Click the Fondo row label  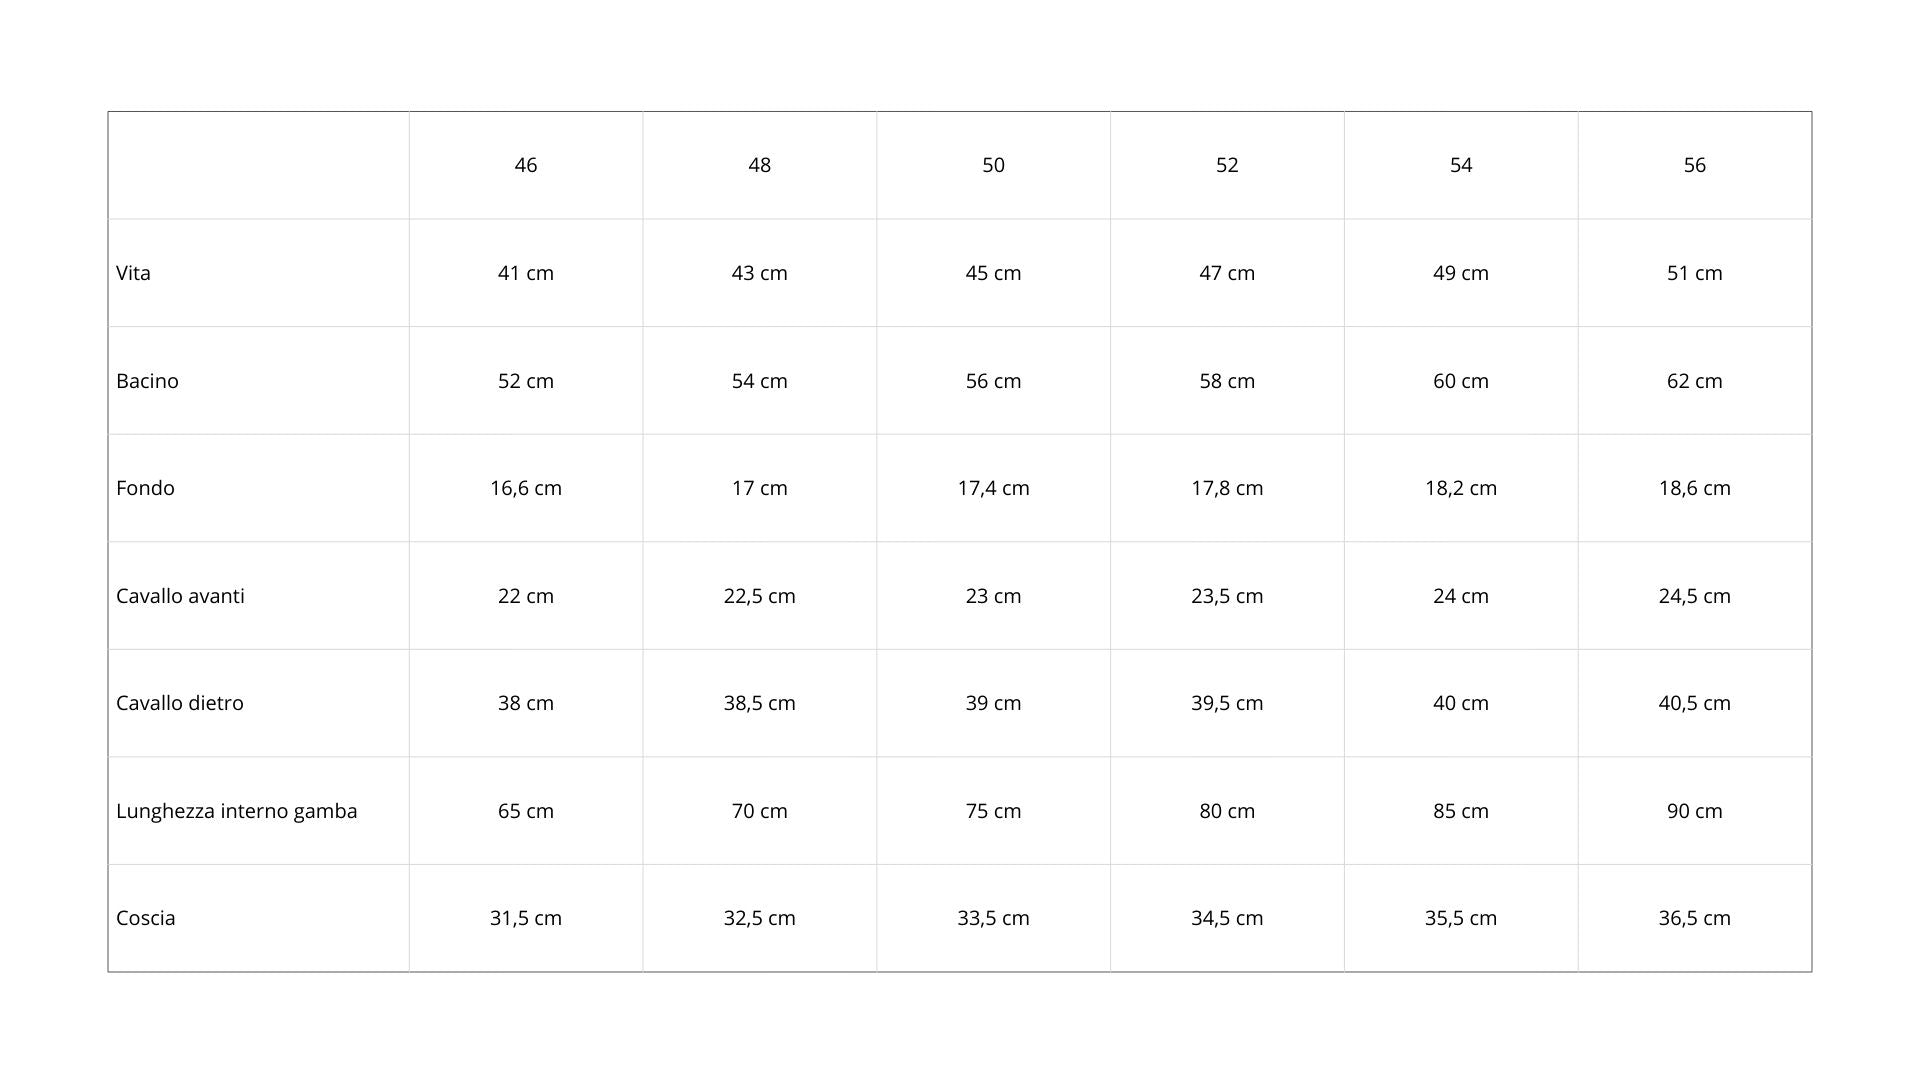tap(145, 488)
